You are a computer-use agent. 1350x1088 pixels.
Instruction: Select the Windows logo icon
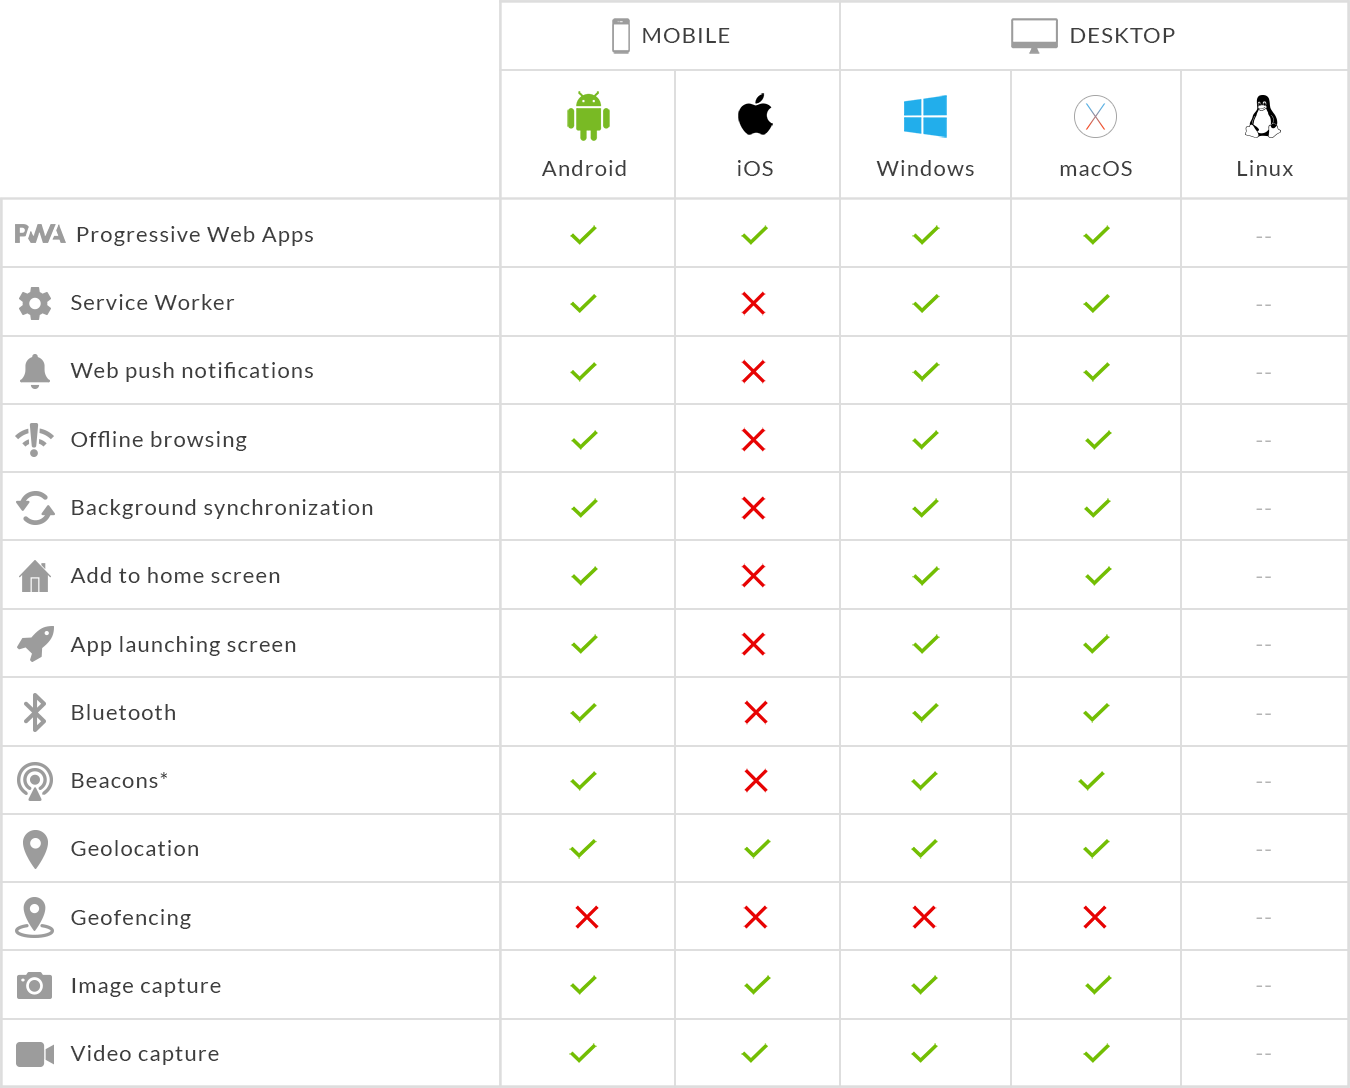click(925, 116)
